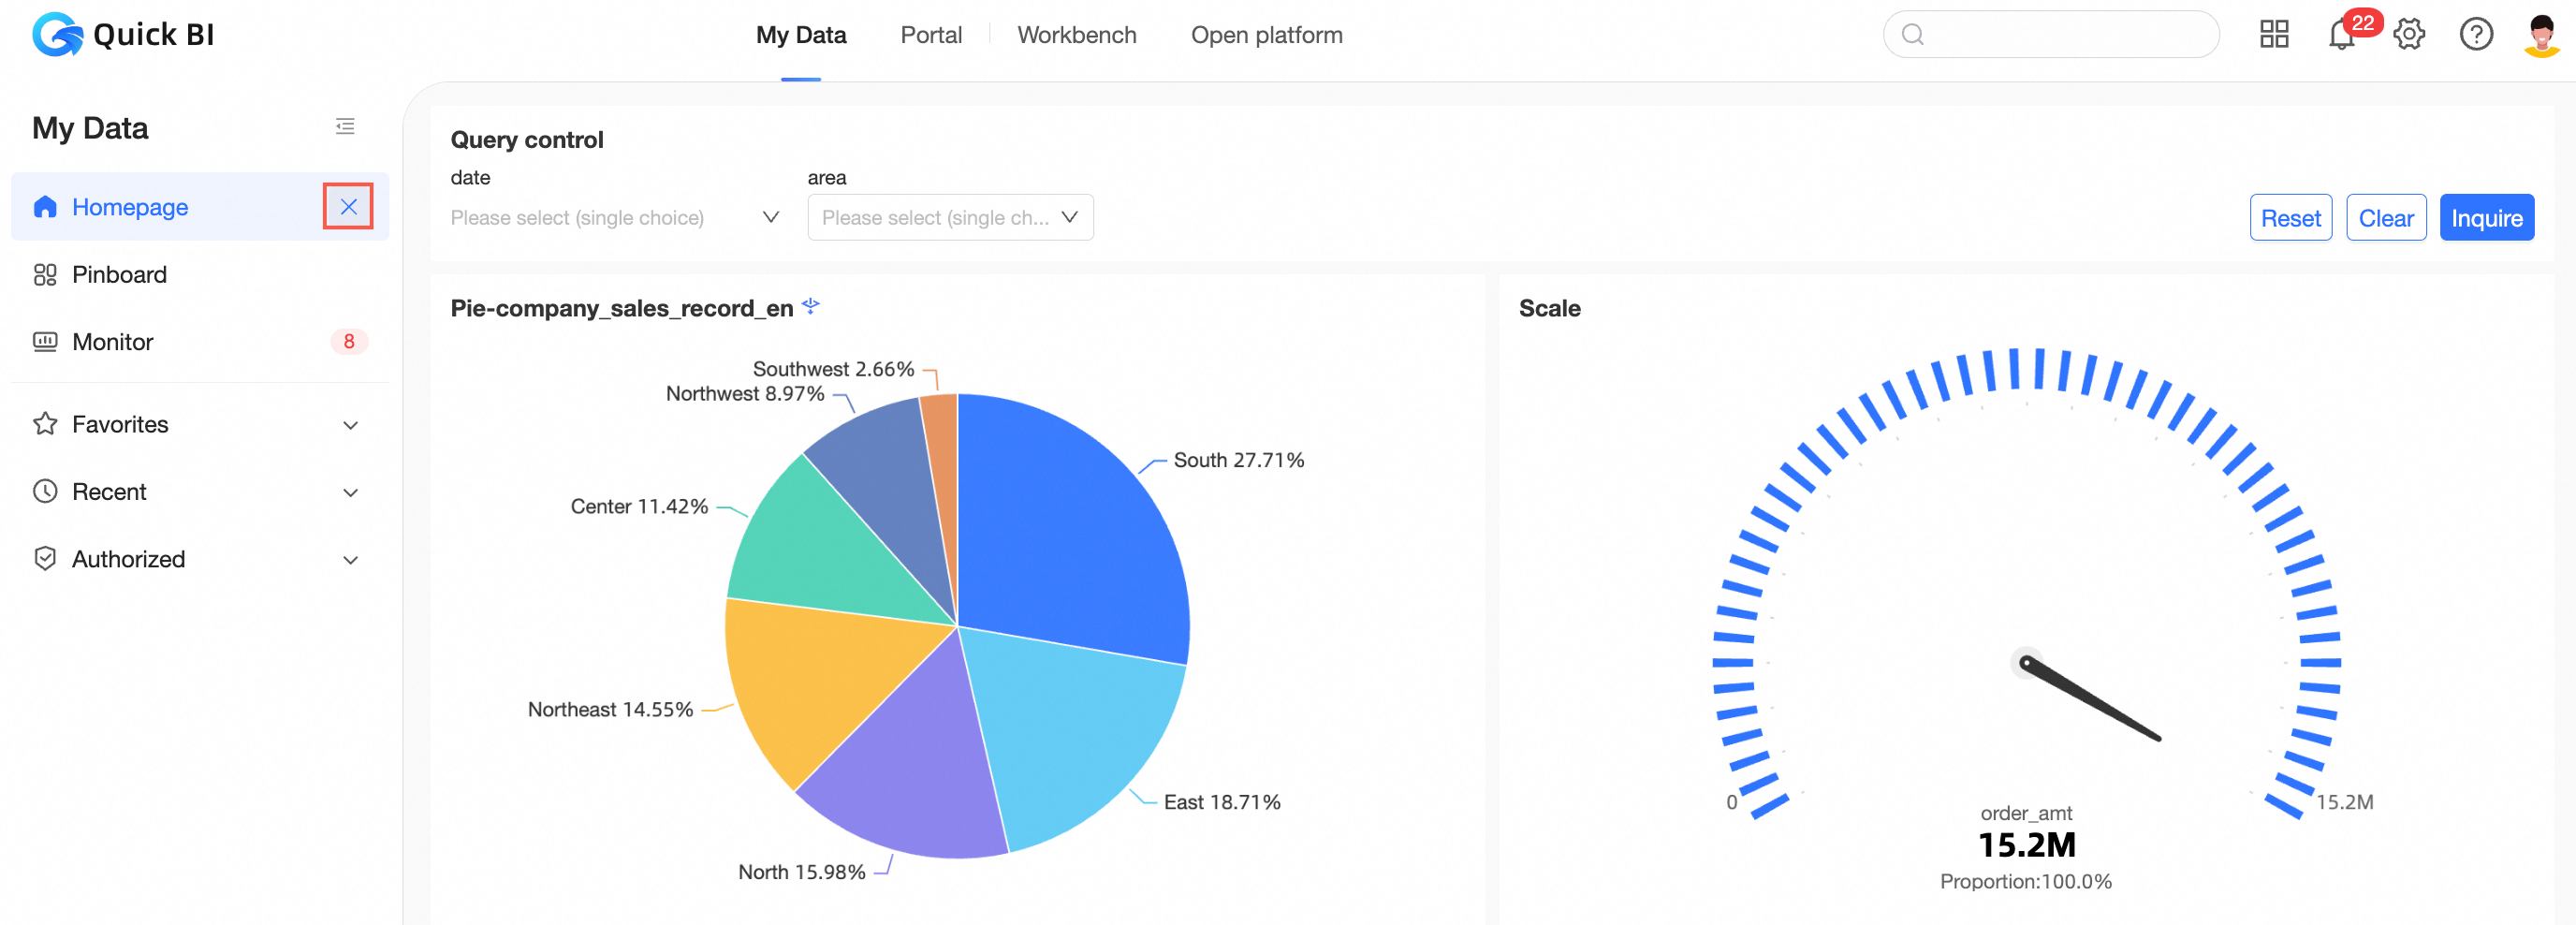Open the notifications bell

2342,35
